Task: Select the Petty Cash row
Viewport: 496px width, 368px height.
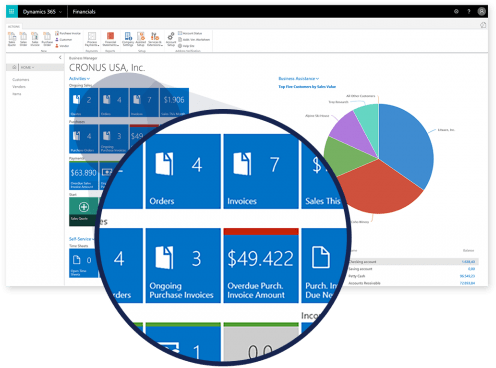Action: tap(413, 276)
